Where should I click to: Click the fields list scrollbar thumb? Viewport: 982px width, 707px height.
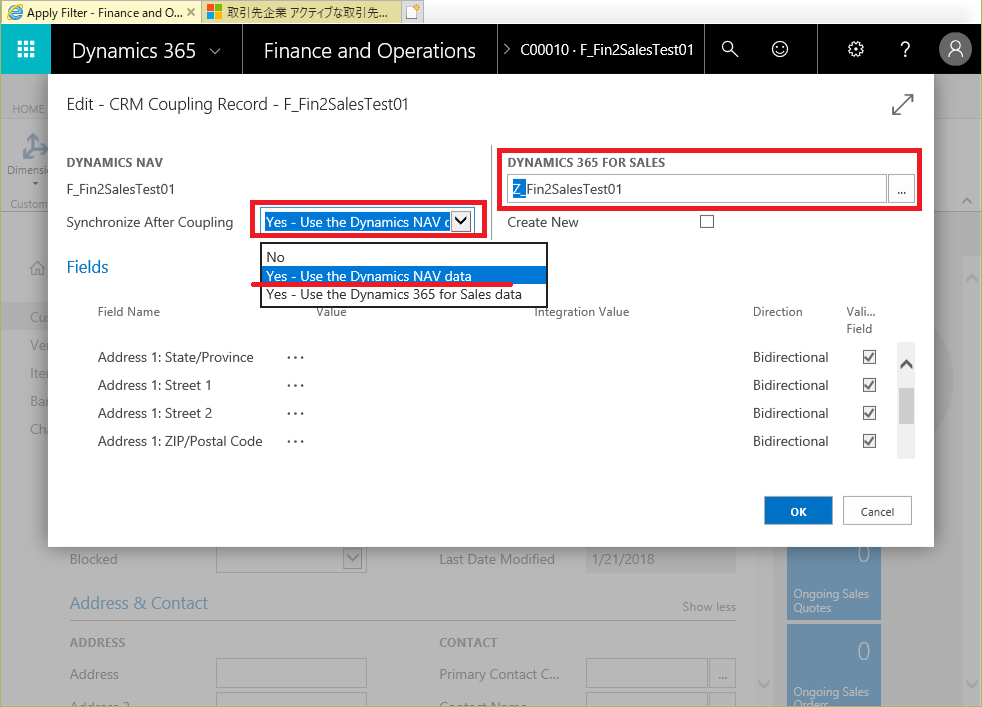point(906,406)
